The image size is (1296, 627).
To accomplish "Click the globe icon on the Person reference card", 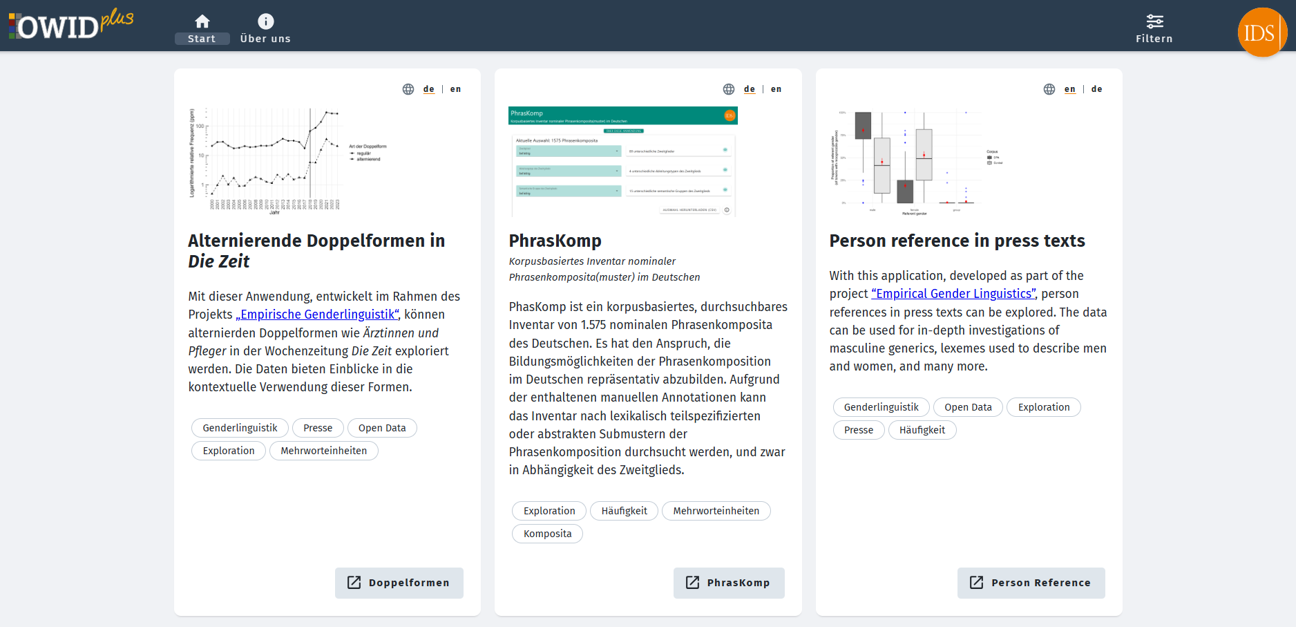I will pyautogui.click(x=1049, y=89).
